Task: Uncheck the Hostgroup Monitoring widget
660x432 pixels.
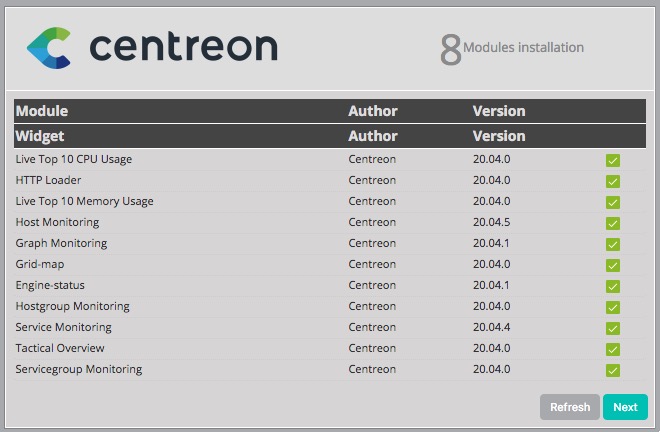Action: 613,307
